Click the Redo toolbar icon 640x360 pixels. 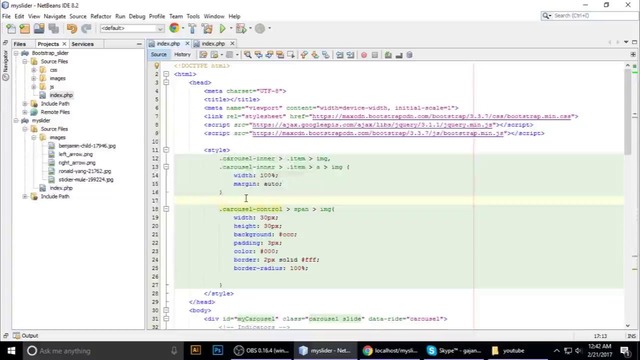pyautogui.click(x=86, y=29)
